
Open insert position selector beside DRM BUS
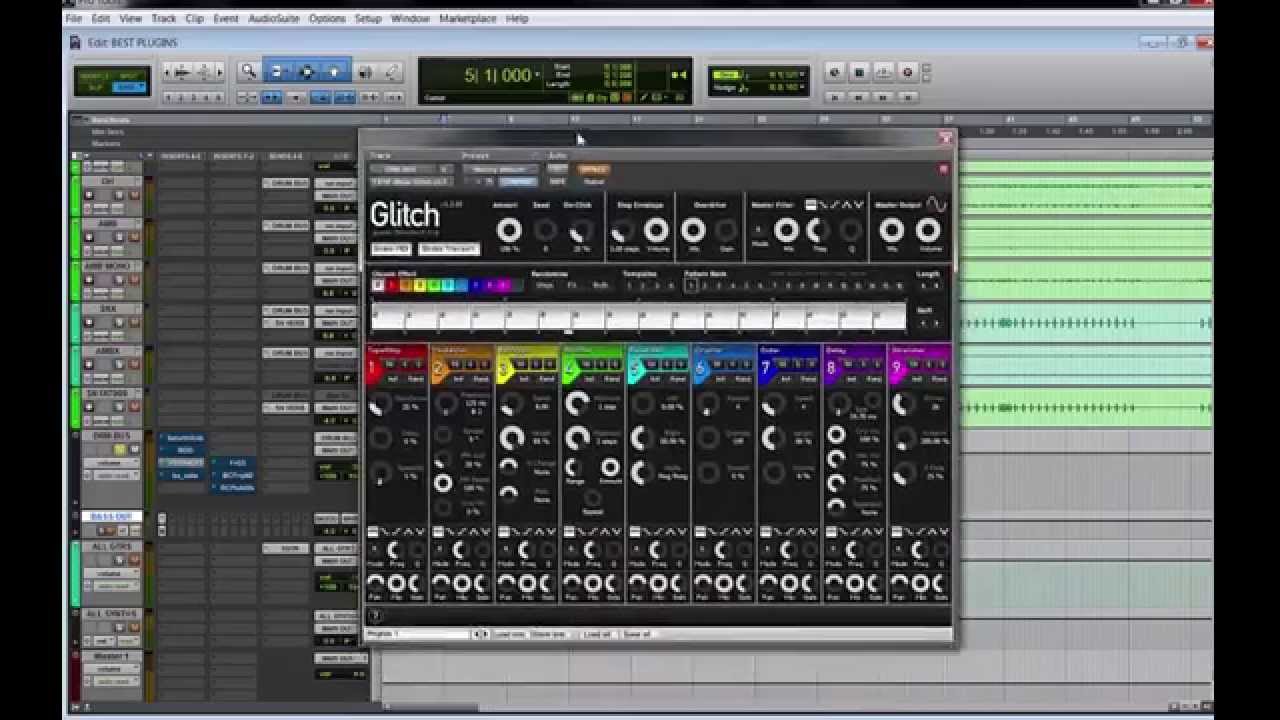tap(446, 169)
